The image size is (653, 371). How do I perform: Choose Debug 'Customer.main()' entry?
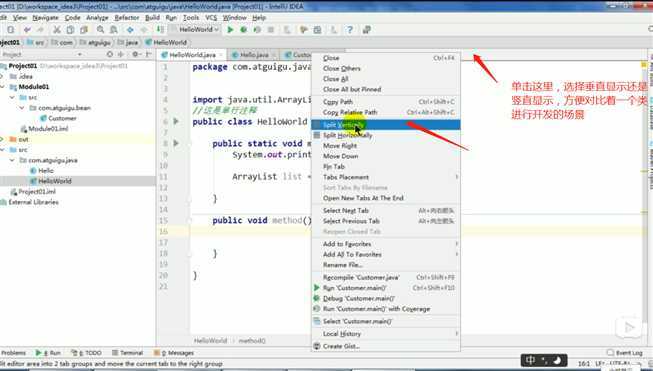point(386,298)
